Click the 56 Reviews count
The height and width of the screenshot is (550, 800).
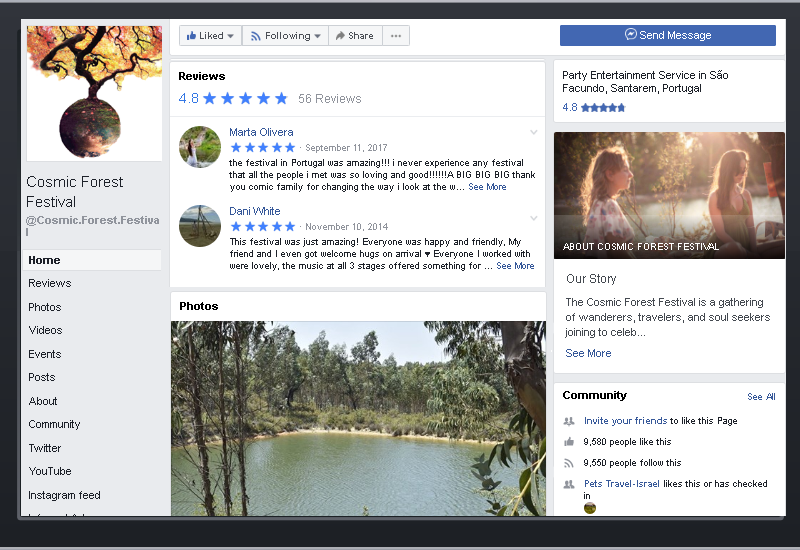[330, 98]
